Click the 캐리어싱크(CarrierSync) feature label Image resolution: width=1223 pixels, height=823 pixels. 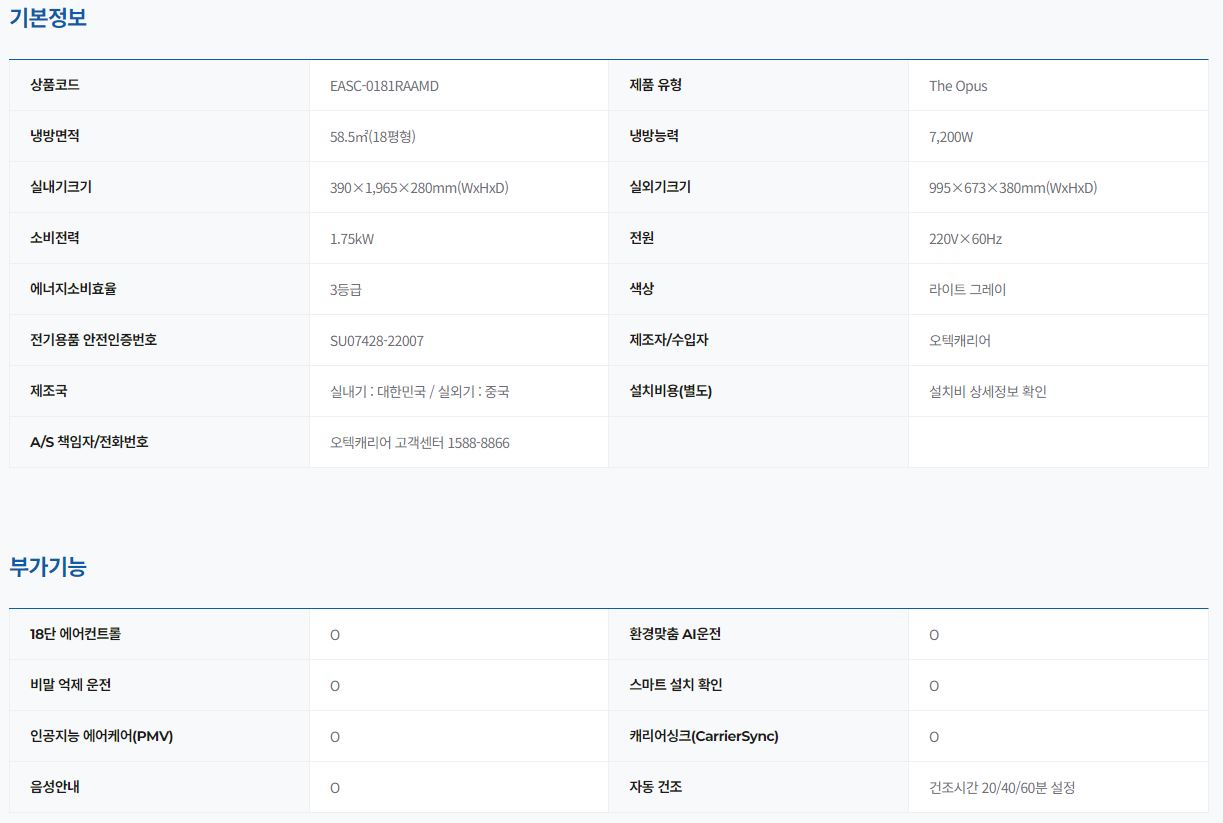pyautogui.click(x=703, y=736)
